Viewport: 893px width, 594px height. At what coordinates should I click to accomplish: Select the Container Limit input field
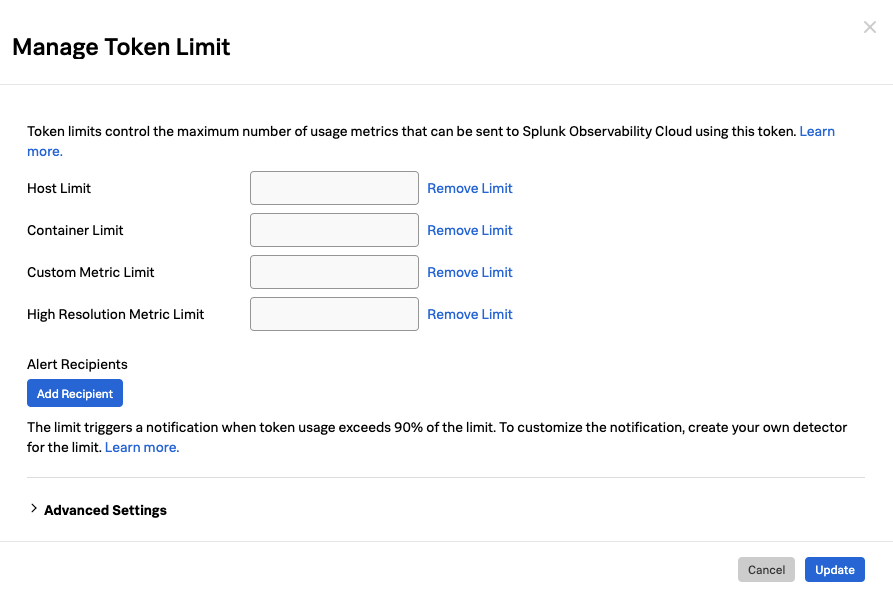[x=334, y=230]
